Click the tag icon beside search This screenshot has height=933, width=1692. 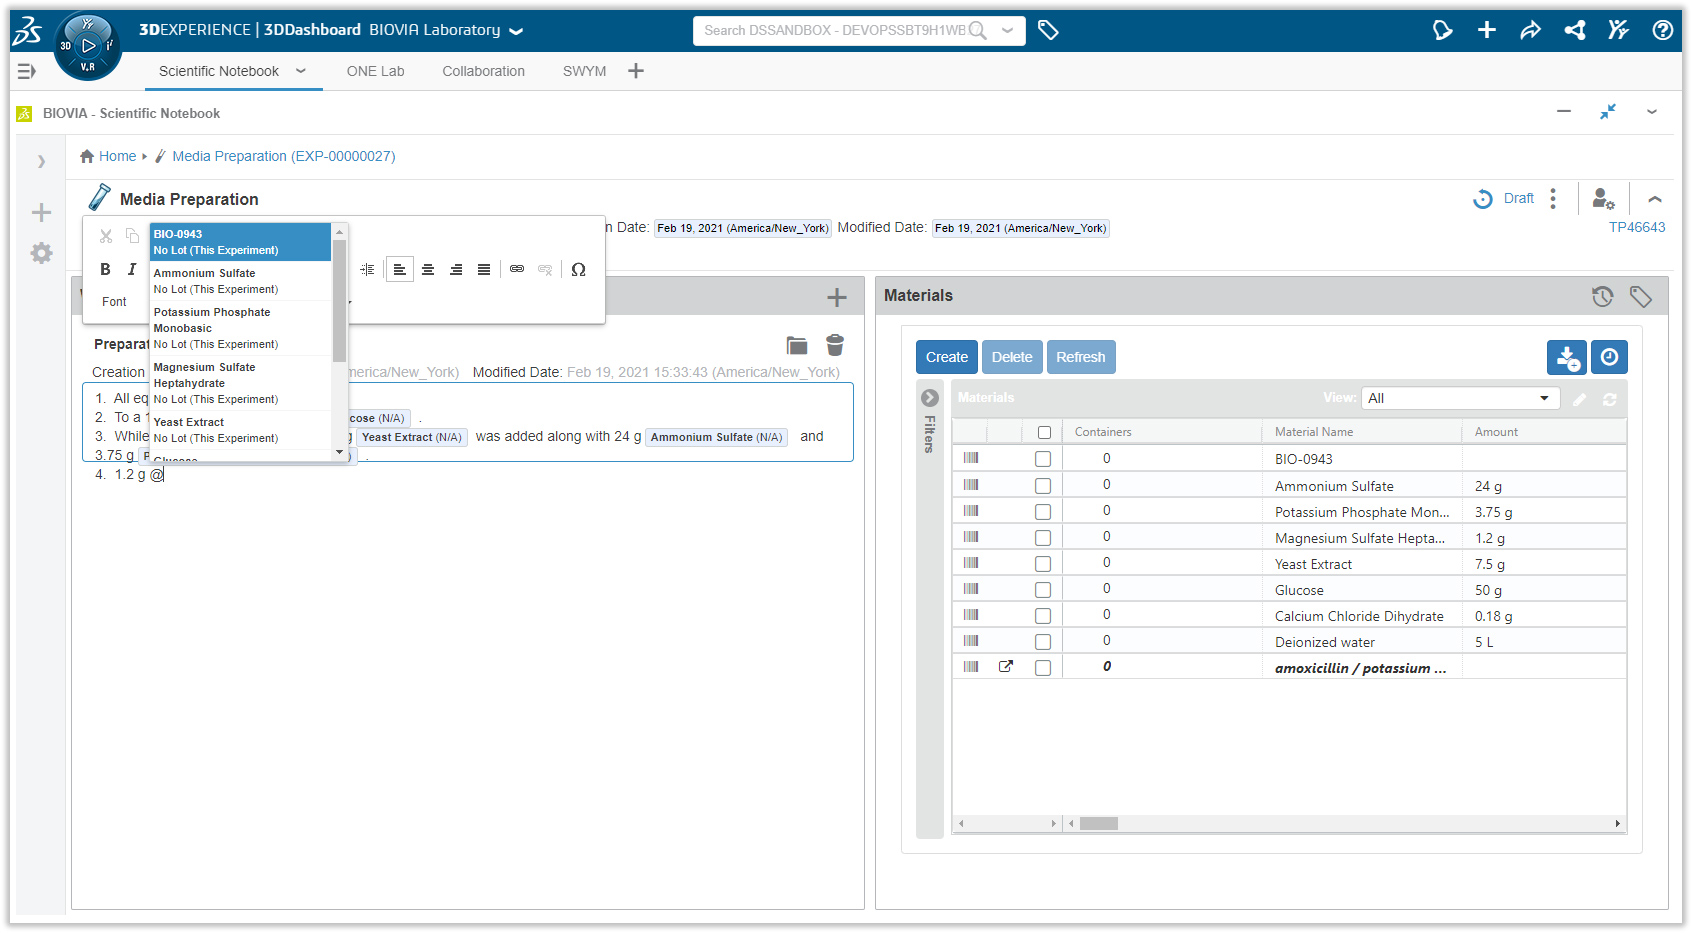[1048, 30]
